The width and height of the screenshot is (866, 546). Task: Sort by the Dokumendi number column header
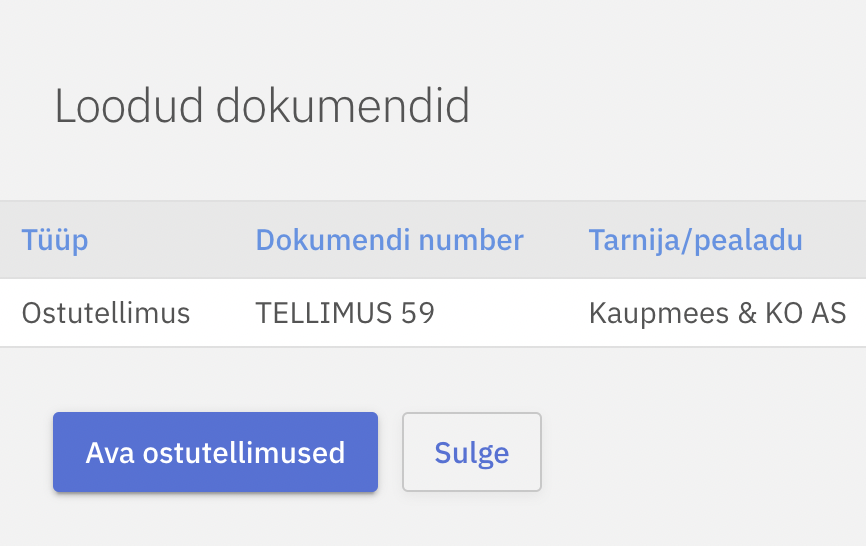[389, 240]
